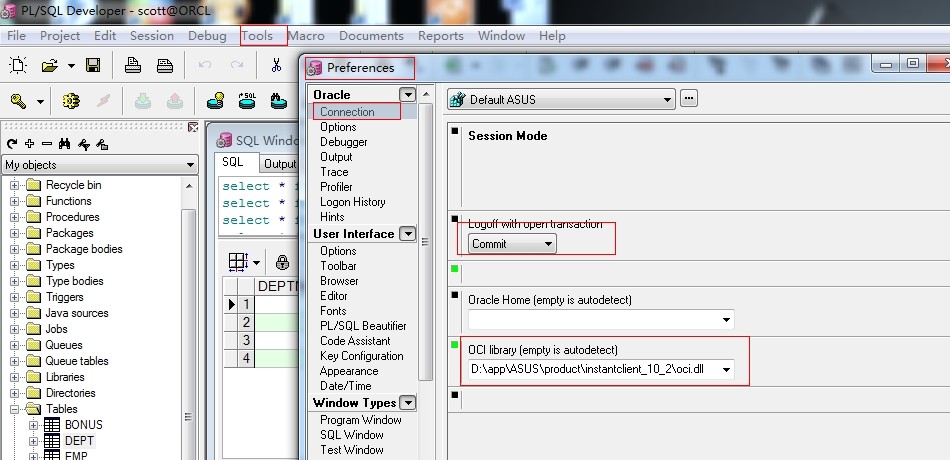Open the Debug menu
The image size is (950, 460).
click(207, 36)
